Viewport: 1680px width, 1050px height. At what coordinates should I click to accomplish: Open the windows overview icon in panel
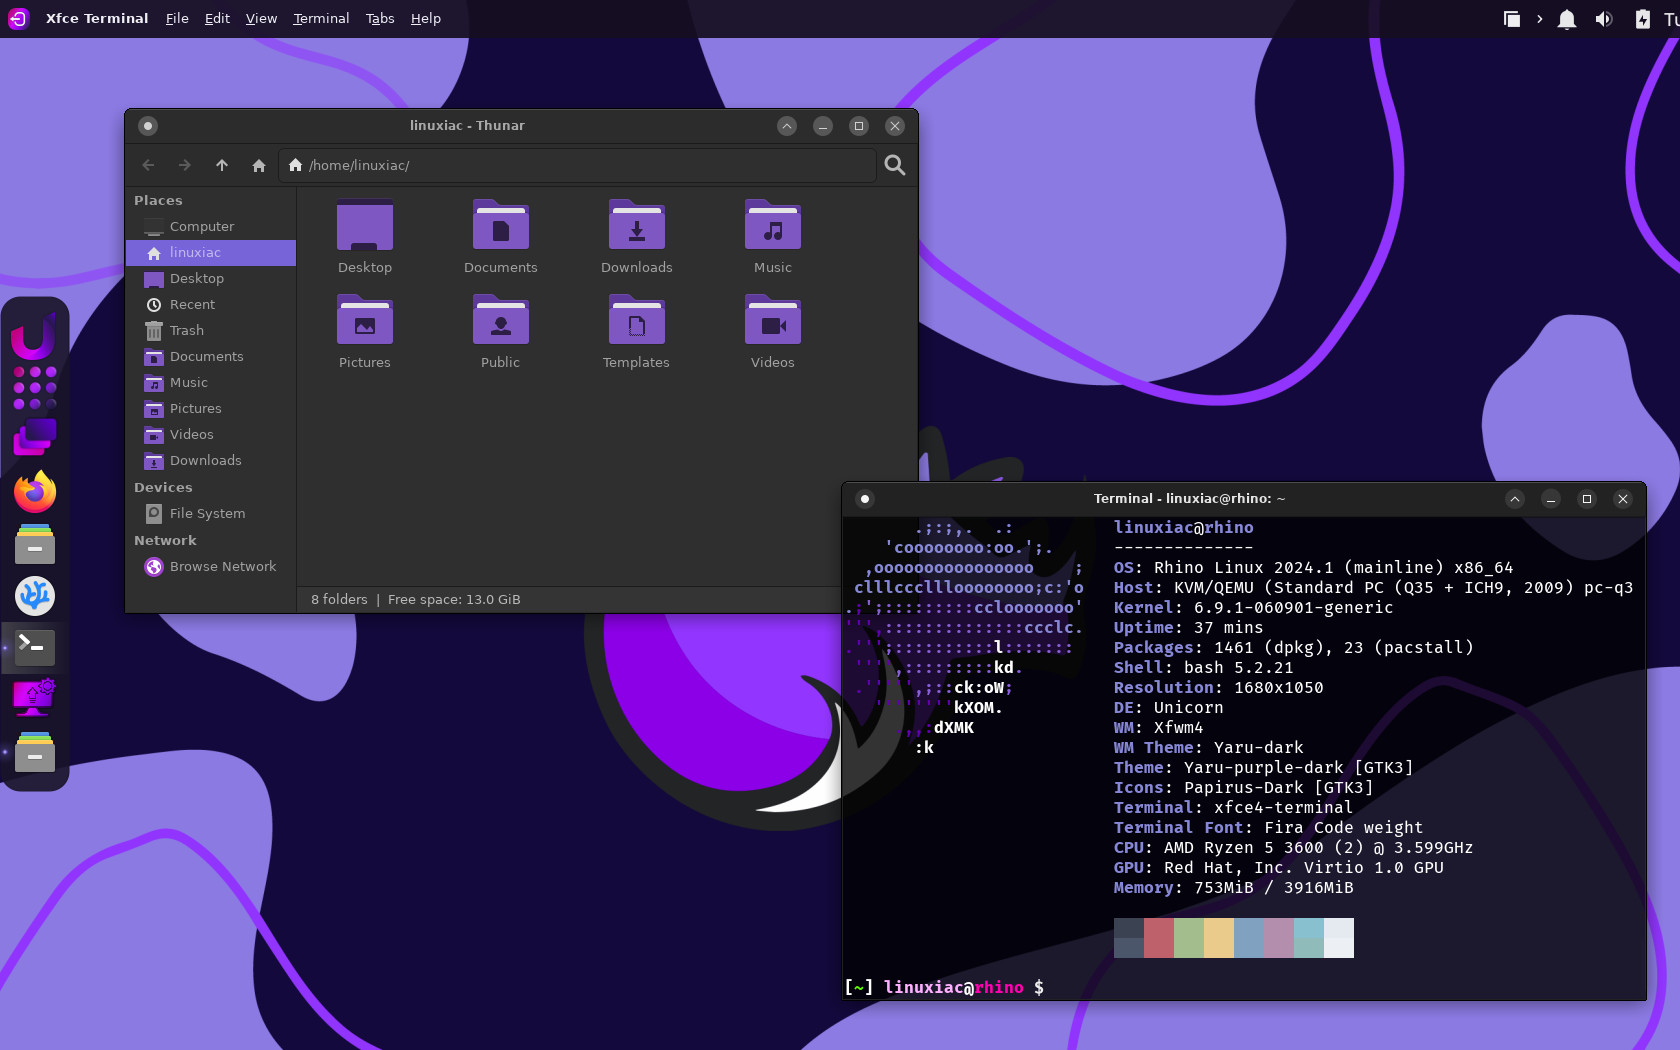pos(1512,19)
